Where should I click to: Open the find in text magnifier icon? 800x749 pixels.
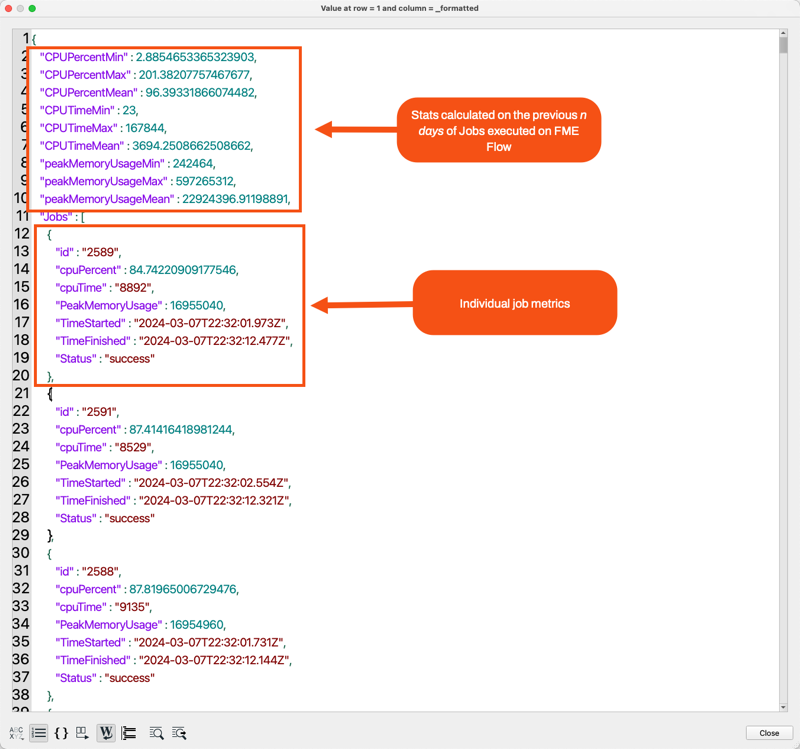pyautogui.click(x=156, y=733)
